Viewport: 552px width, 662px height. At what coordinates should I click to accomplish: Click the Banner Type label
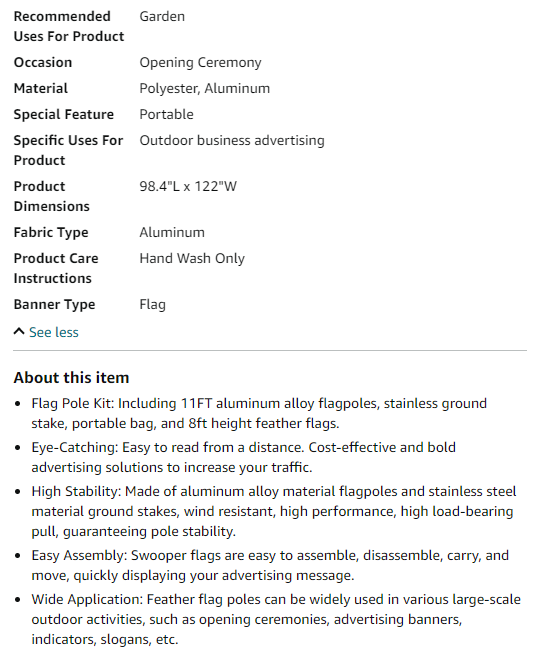pyautogui.click(x=54, y=305)
